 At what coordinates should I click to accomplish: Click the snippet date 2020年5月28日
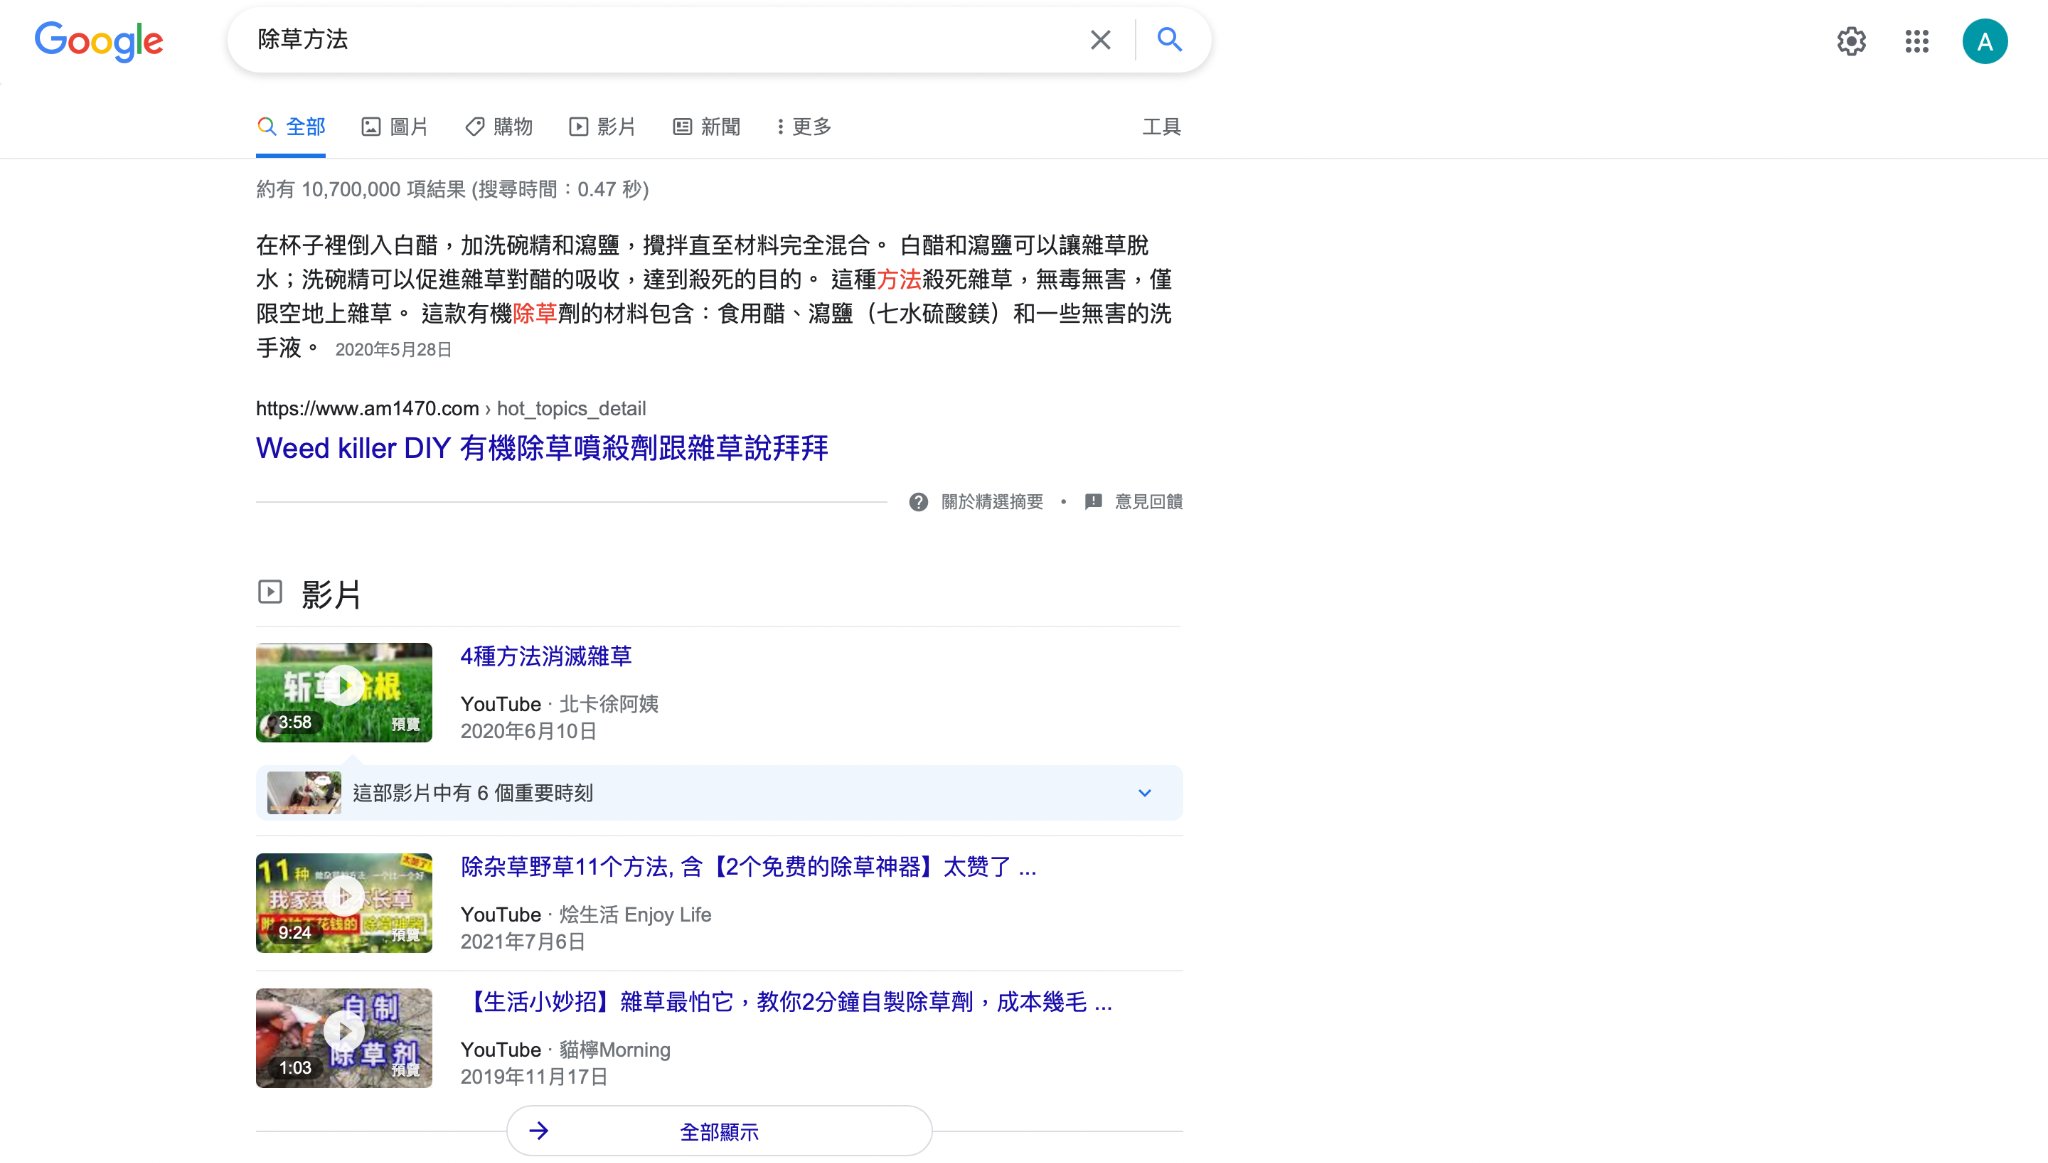click(393, 349)
